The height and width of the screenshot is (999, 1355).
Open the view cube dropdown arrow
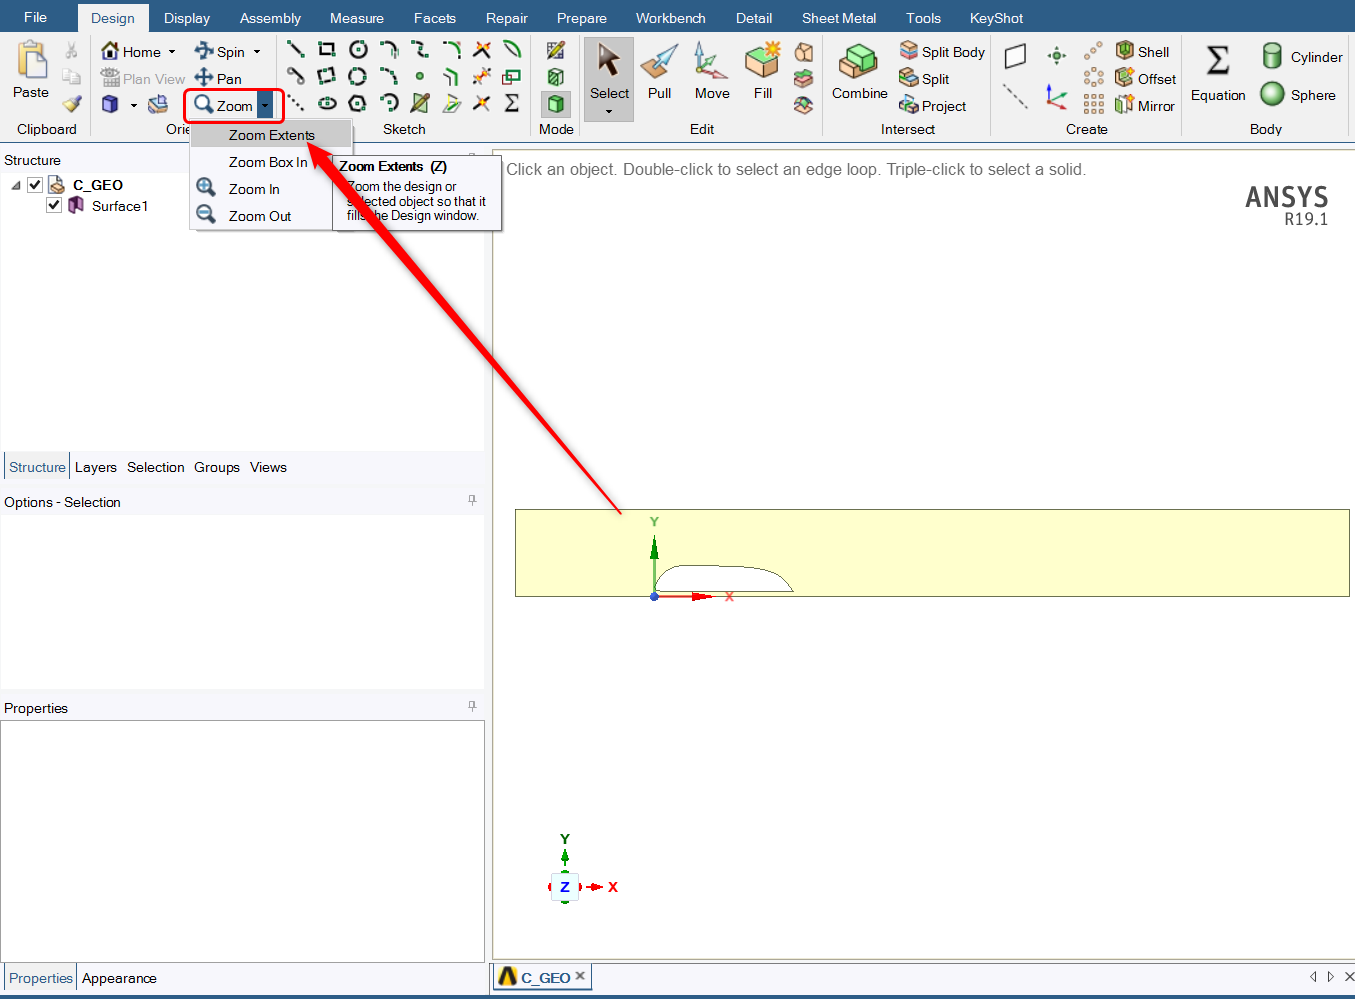click(134, 105)
